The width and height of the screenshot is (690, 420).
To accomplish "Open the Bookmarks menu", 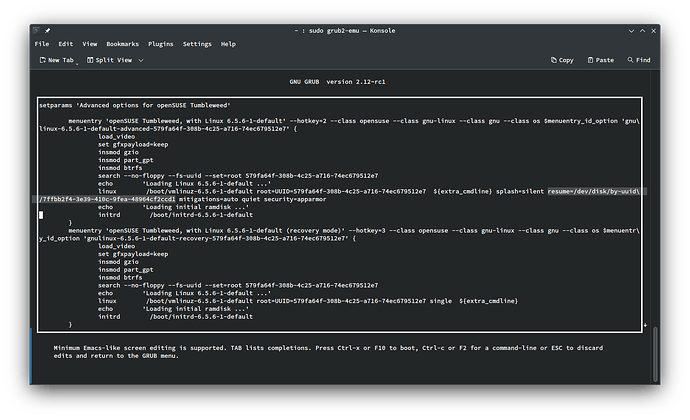I will (x=122, y=44).
